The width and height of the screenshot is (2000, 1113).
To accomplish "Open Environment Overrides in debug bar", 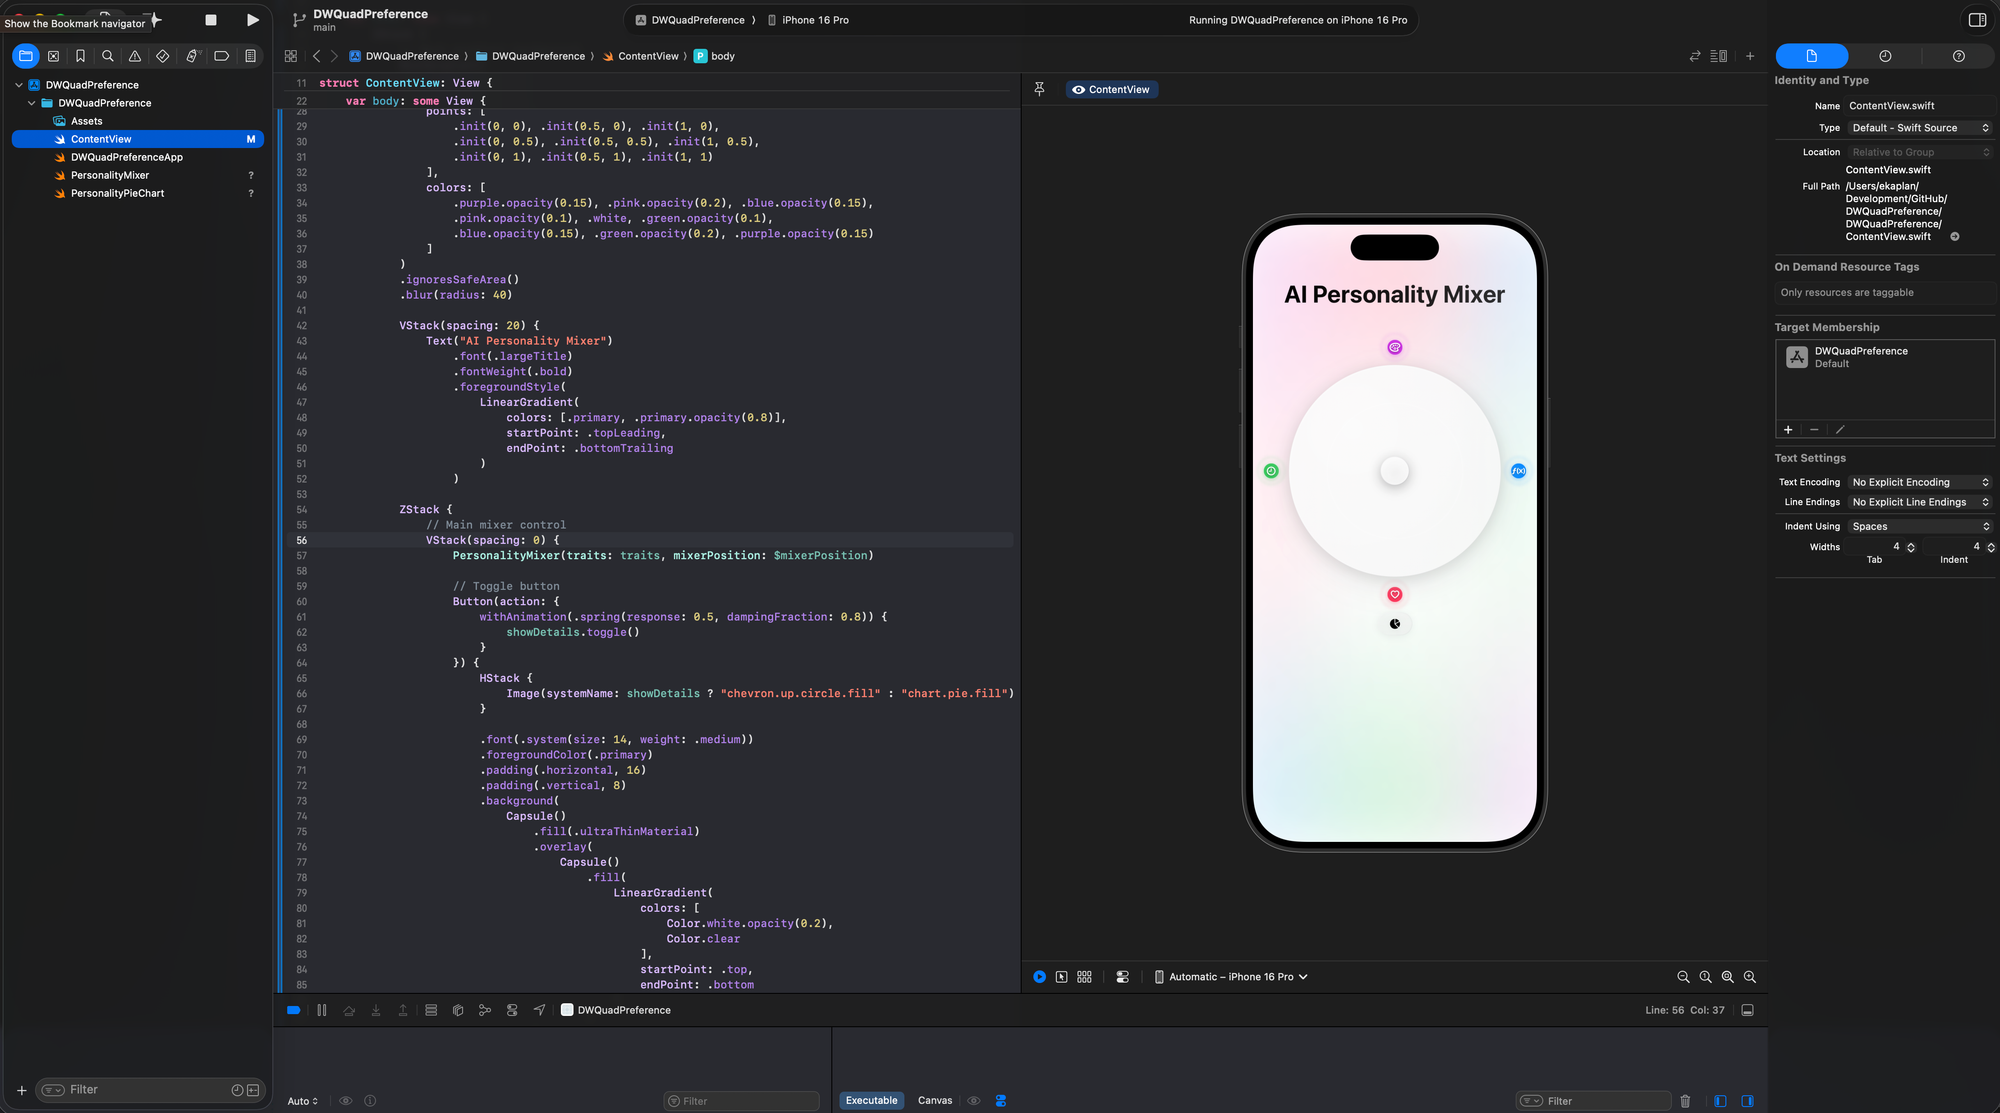I will pyautogui.click(x=512, y=1010).
